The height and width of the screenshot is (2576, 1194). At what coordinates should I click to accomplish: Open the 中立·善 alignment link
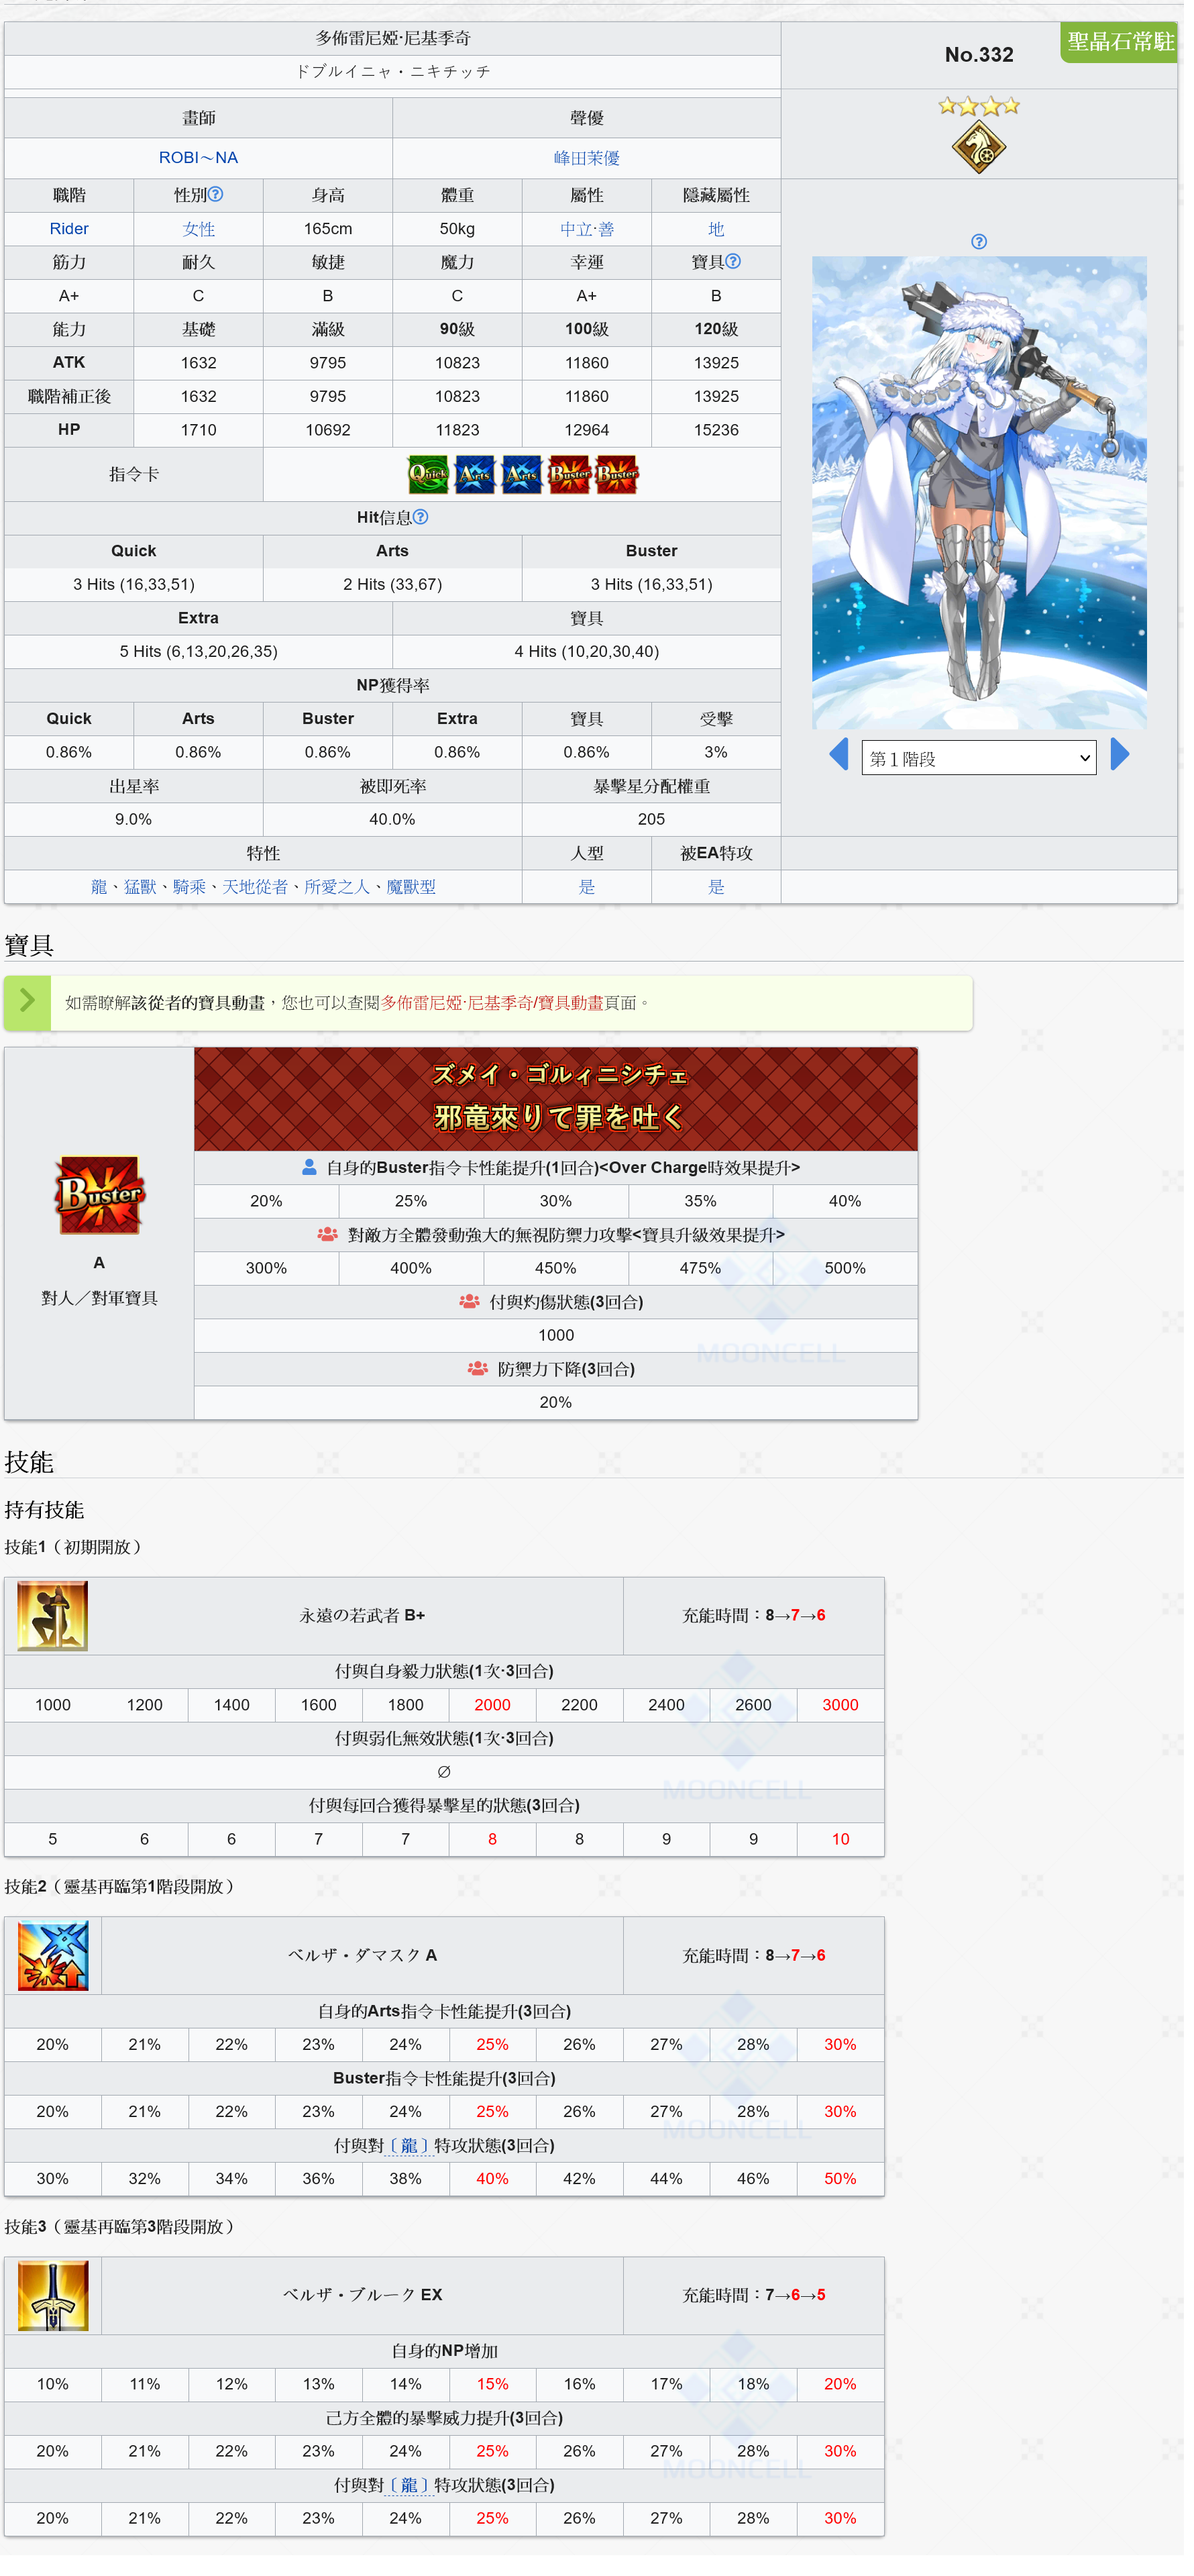tap(592, 231)
